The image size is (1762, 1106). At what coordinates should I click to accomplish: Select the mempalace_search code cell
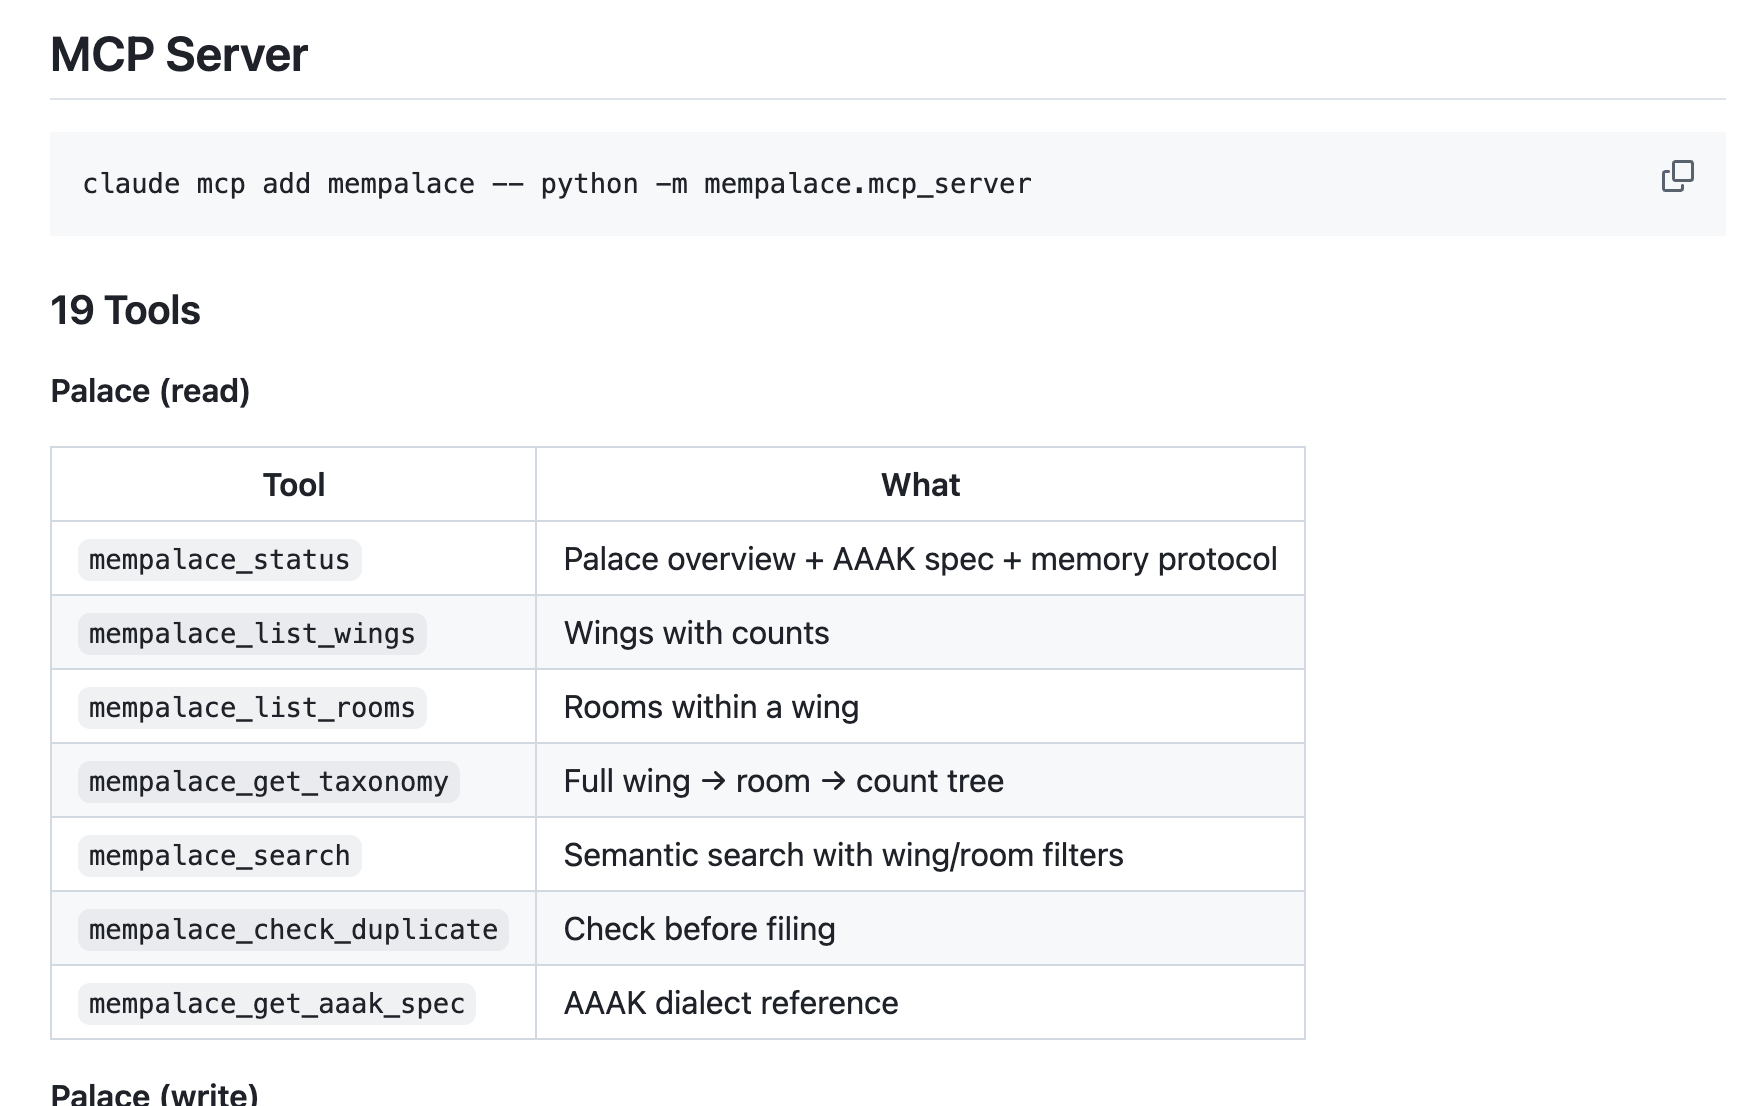tap(219, 855)
